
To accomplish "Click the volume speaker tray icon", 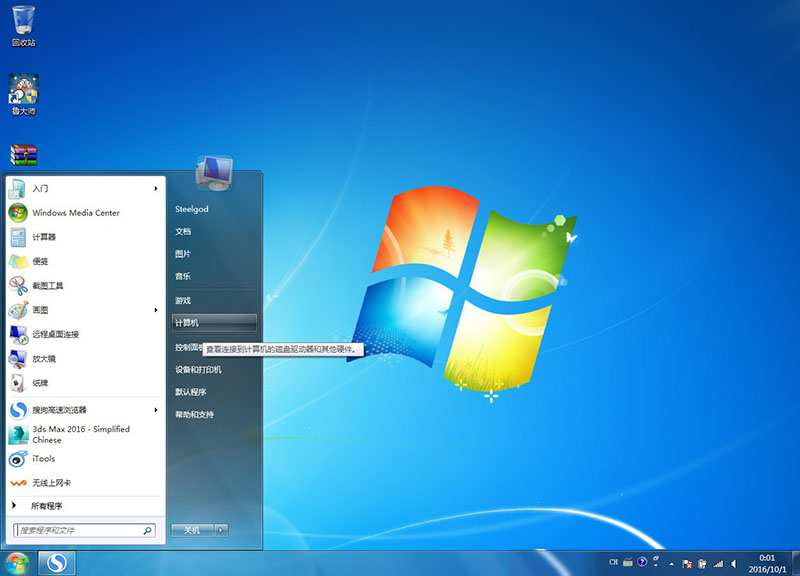I will click(734, 564).
